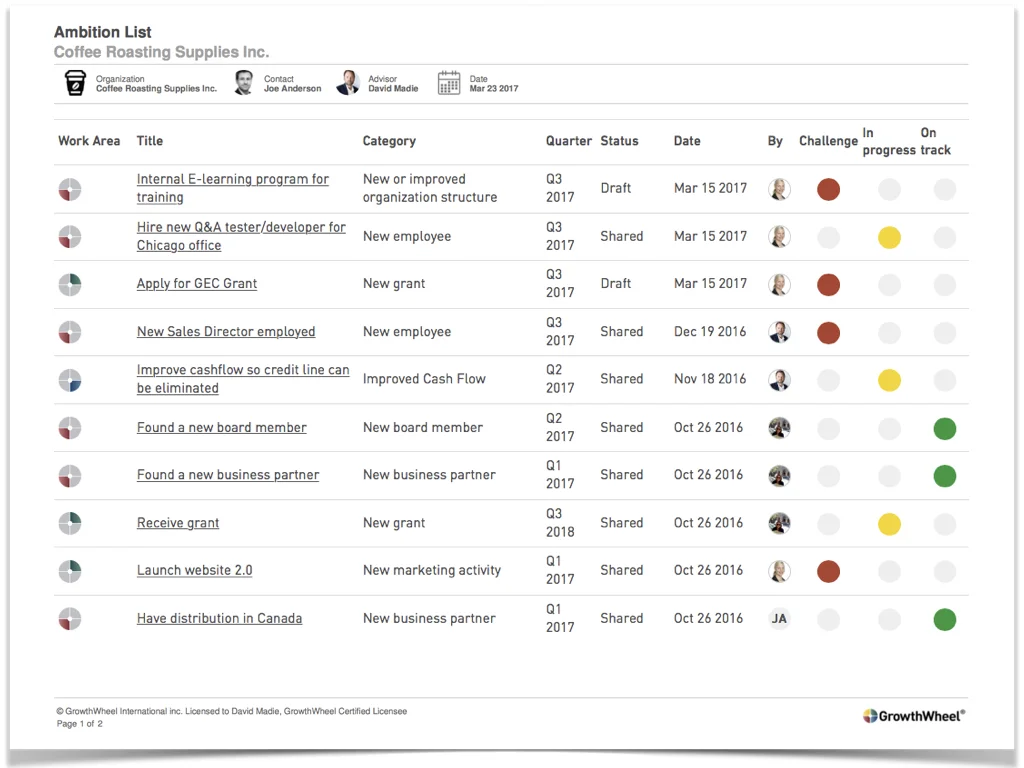The height and width of the screenshot is (768, 1024).
Task: Select yellow In progress dot for Receive grant row
Action: click(889, 524)
